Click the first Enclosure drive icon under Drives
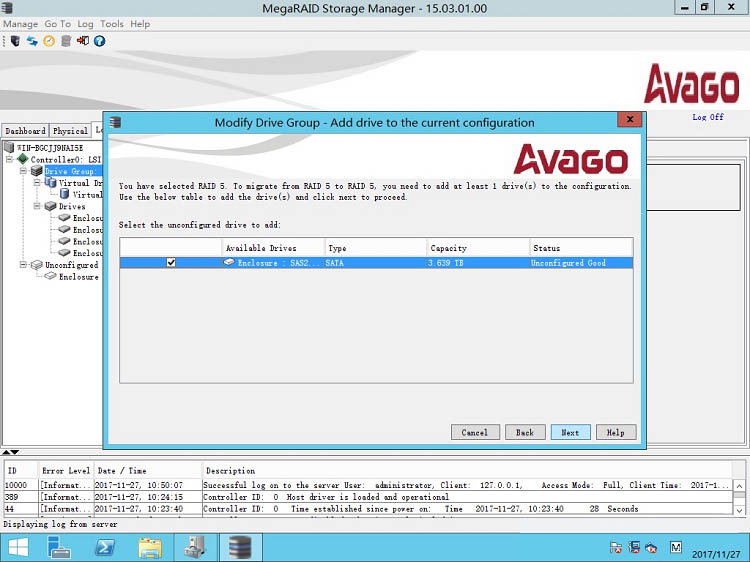750x562 pixels. pyautogui.click(x=64, y=218)
